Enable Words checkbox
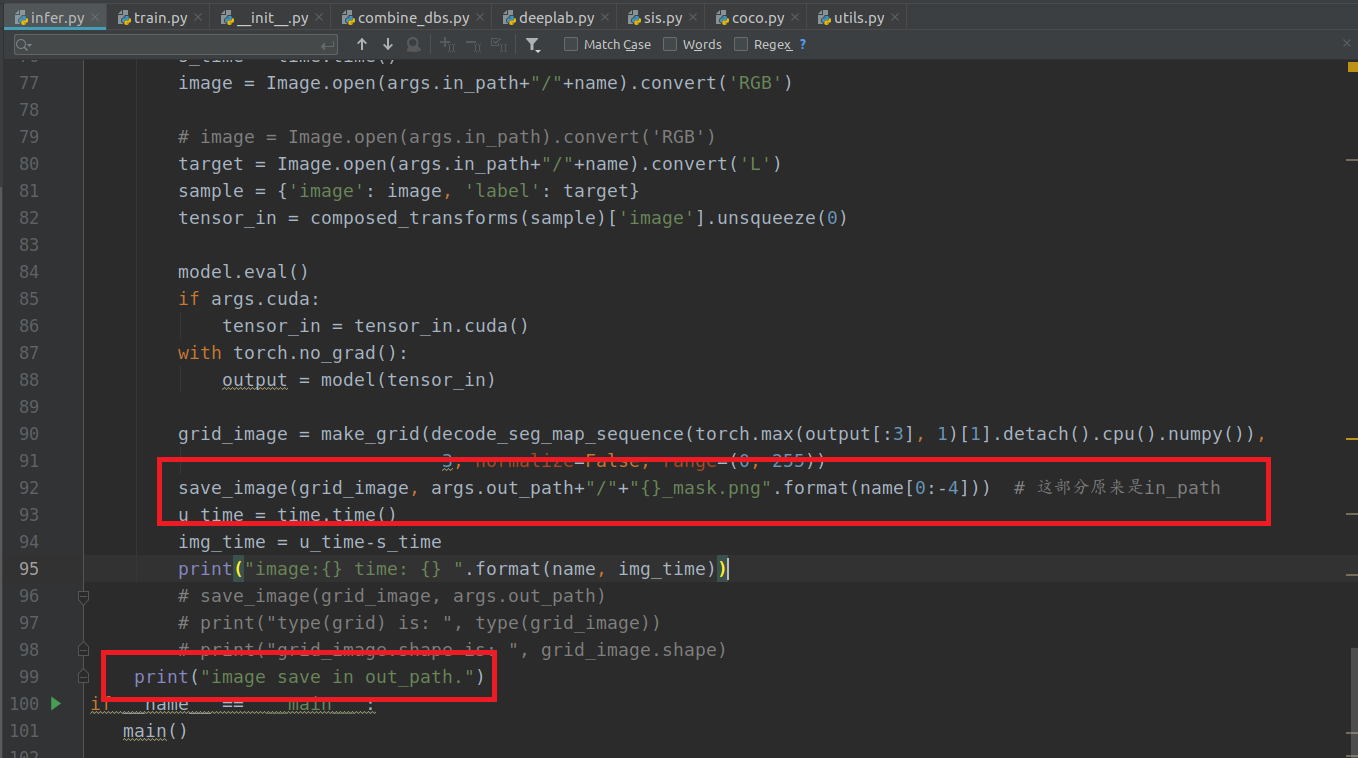 pyautogui.click(x=670, y=44)
